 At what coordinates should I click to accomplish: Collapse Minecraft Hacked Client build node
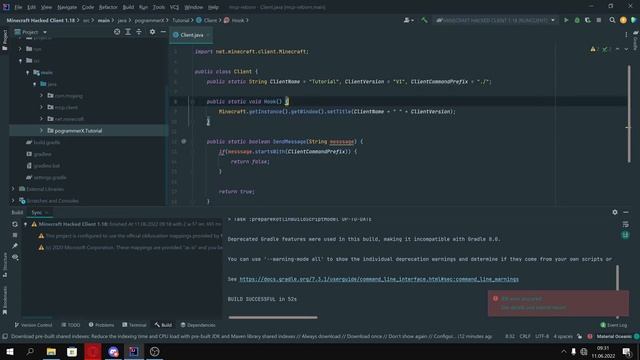[25, 224]
